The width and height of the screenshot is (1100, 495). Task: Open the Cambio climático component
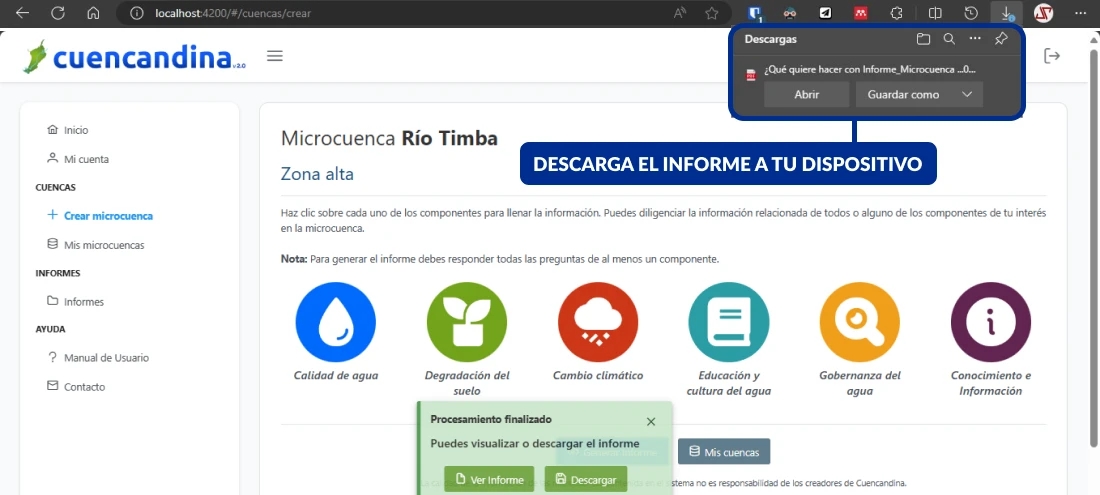pyautogui.click(x=598, y=322)
